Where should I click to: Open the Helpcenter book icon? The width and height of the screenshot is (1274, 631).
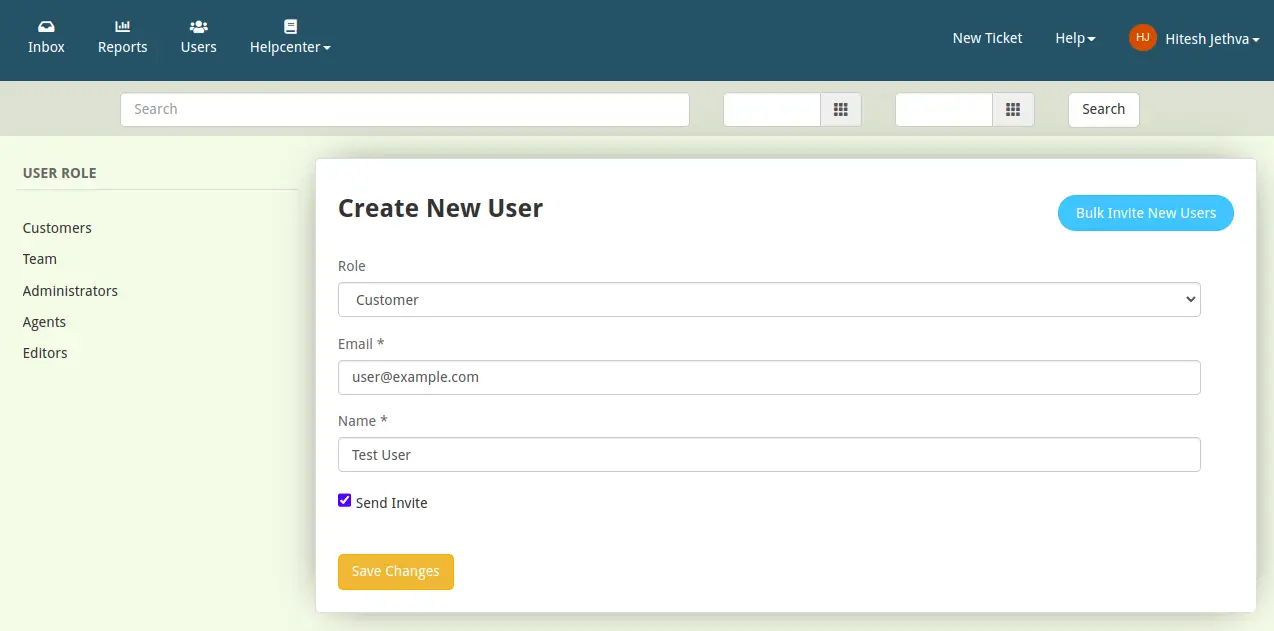(x=290, y=26)
